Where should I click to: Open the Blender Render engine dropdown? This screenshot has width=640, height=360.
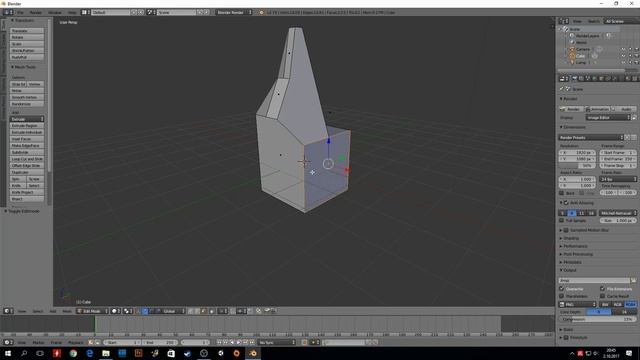click(234, 12)
